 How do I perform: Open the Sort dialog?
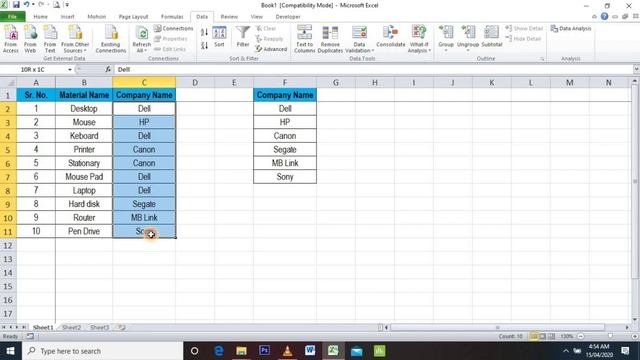tap(219, 37)
